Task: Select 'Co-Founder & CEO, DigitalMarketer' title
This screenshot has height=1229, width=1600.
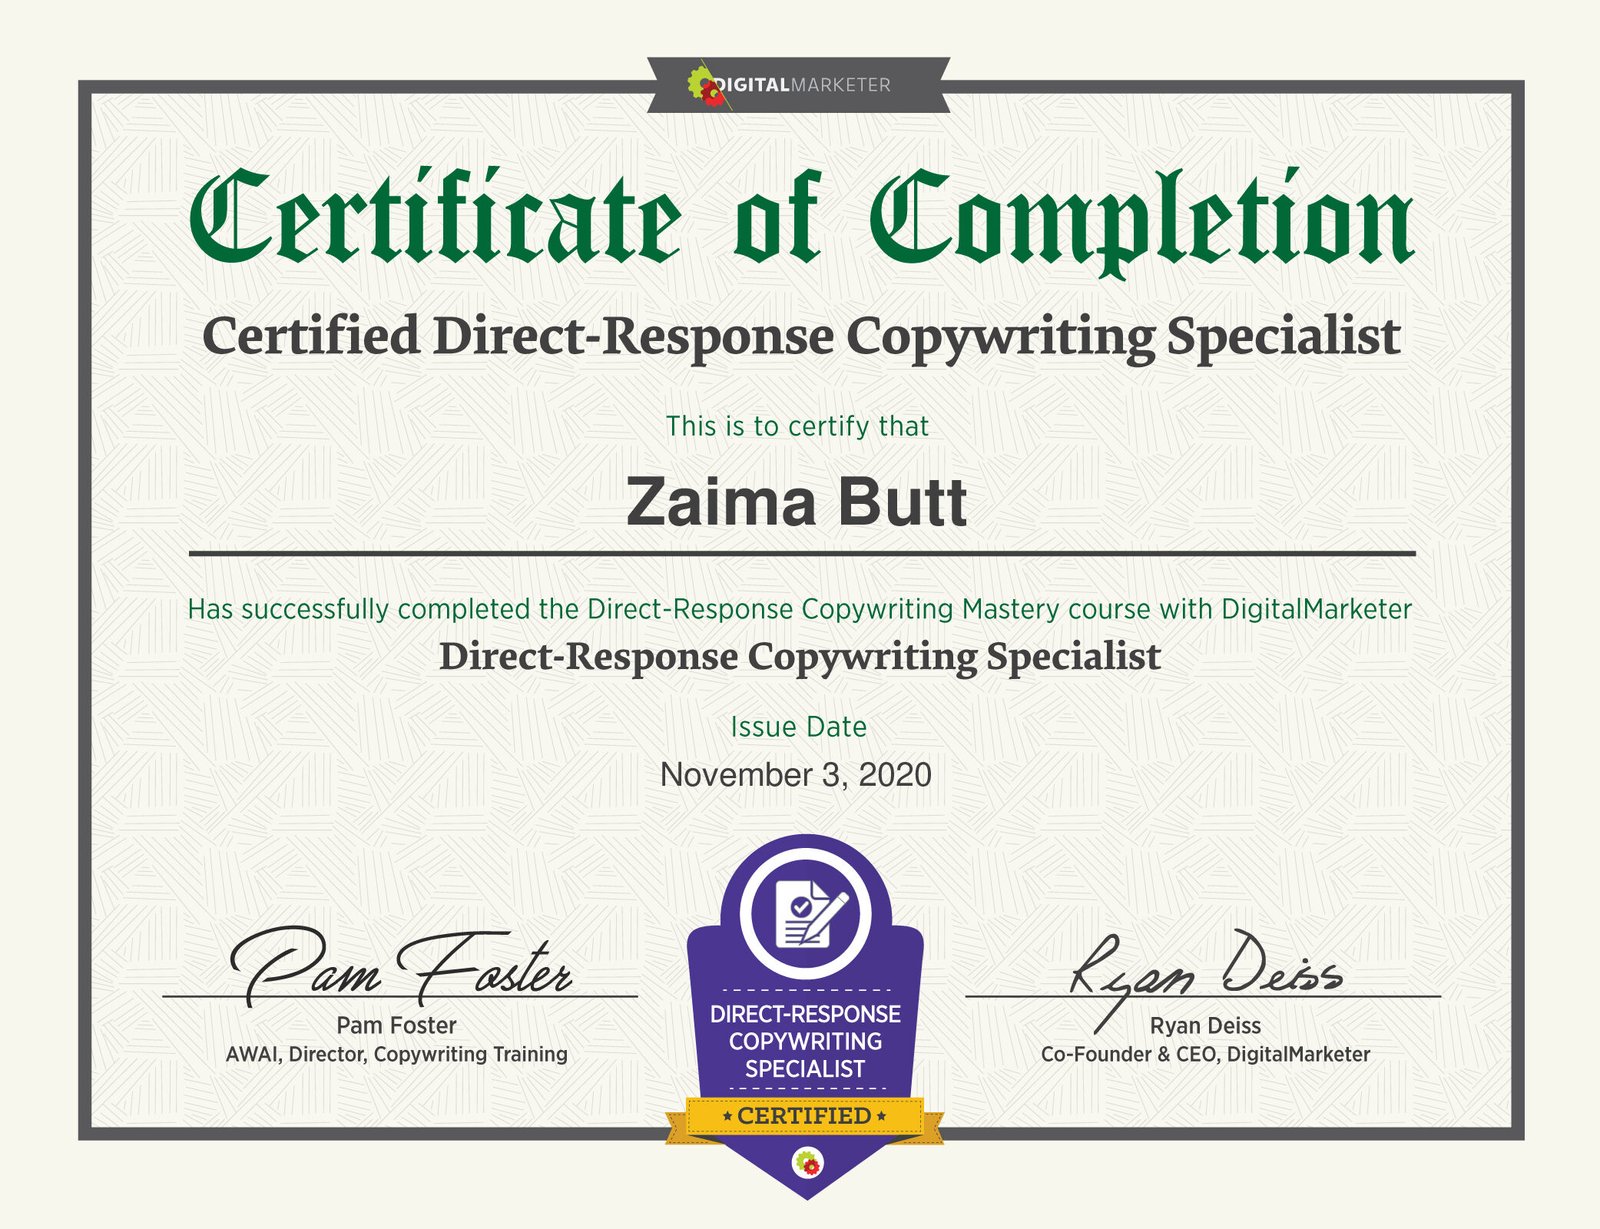Action: point(1205,1054)
